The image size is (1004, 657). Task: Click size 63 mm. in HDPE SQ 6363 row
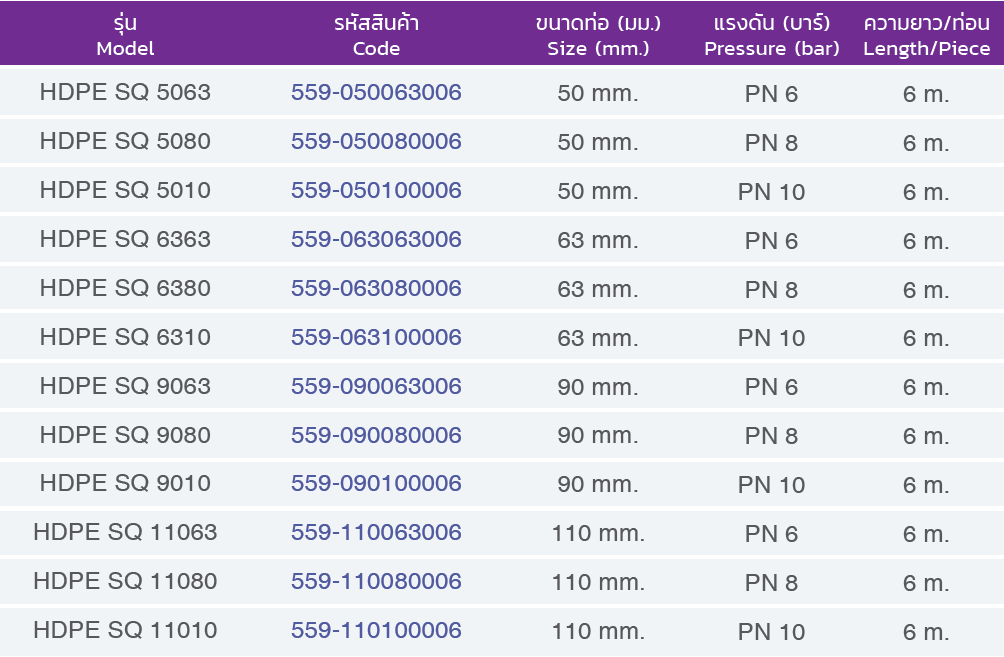pyautogui.click(x=598, y=240)
